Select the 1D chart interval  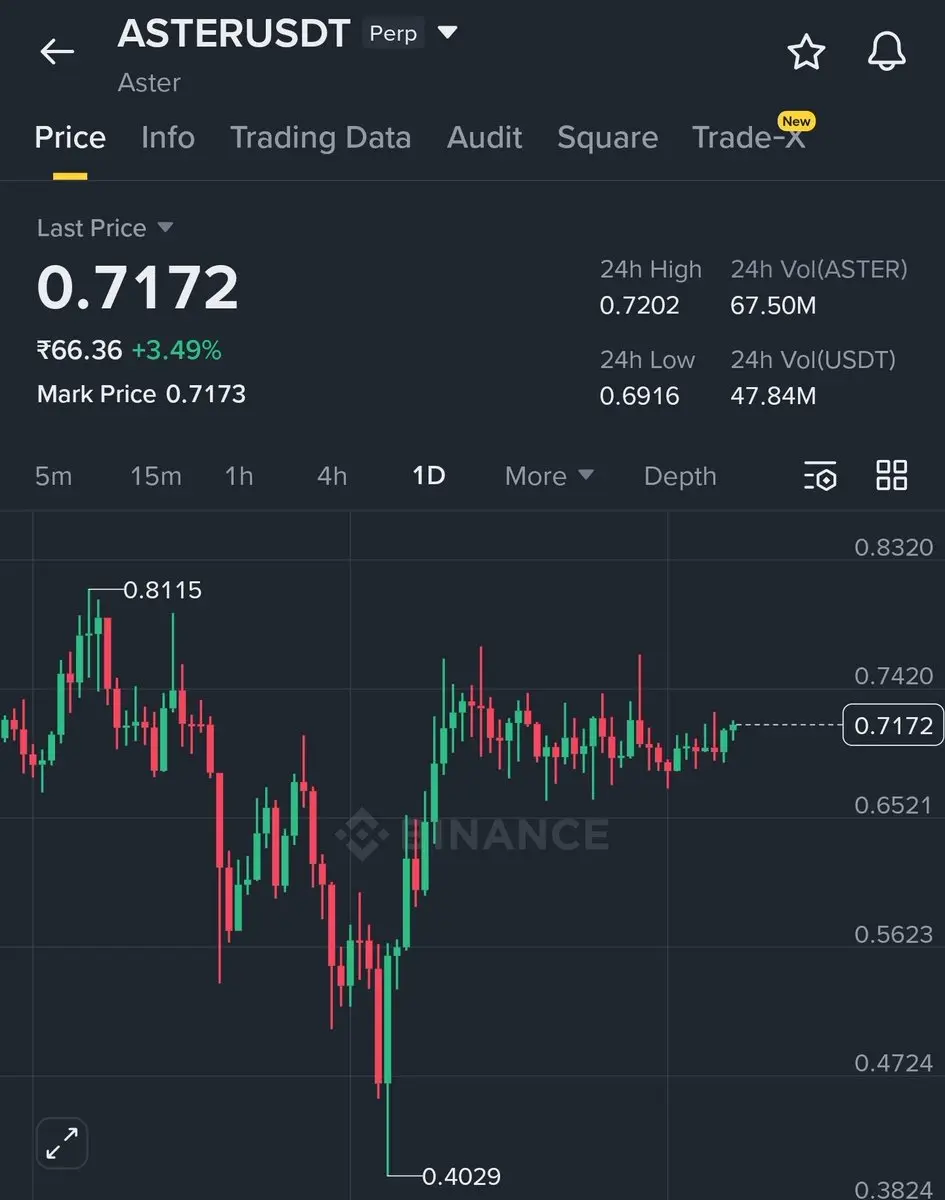click(x=429, y=476)
